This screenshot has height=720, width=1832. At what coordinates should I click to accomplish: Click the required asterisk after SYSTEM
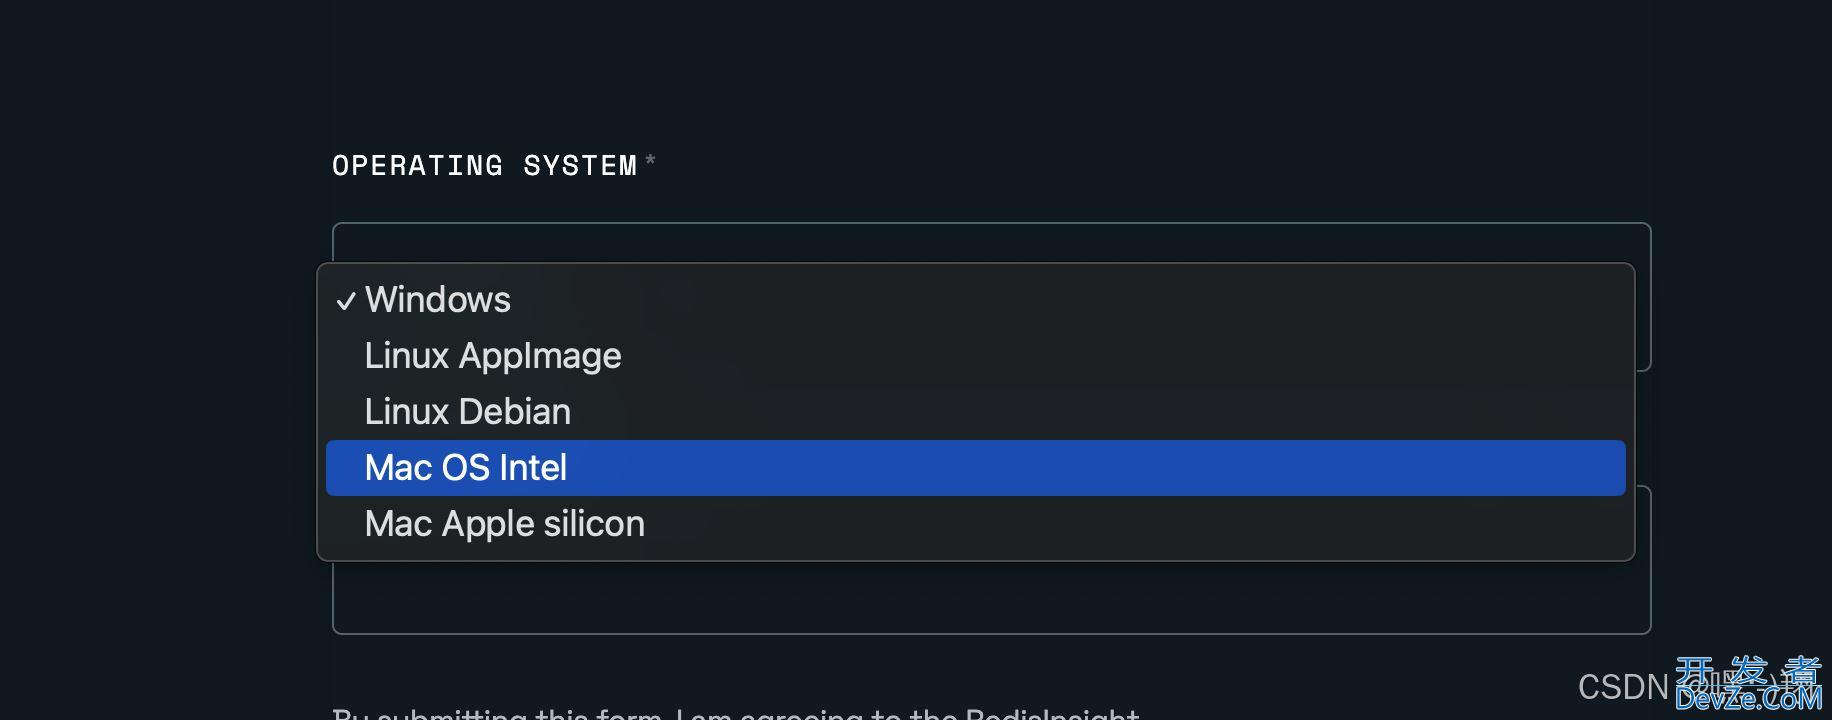click(x=650, y=160)
